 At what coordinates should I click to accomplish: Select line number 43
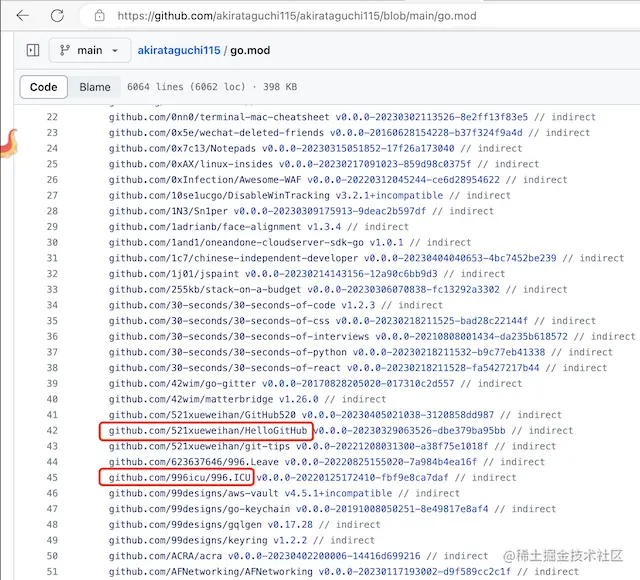coord(52,446)
